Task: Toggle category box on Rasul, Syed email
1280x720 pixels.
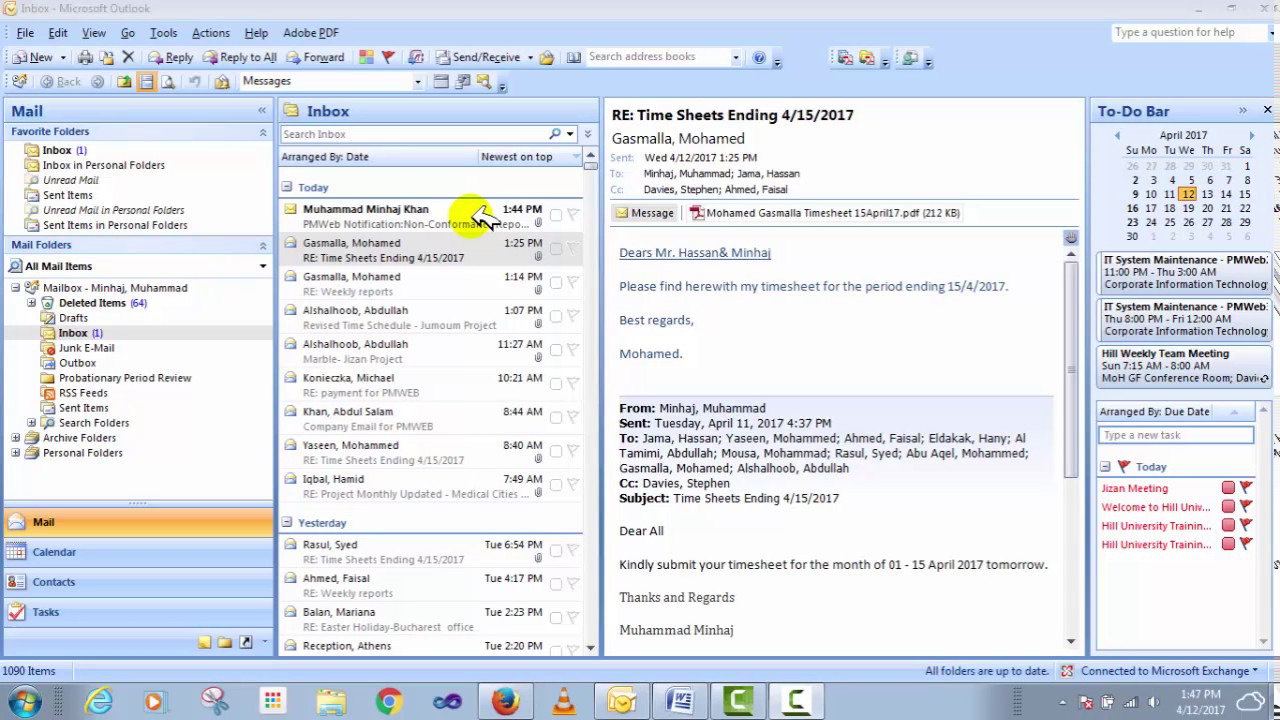Action: click(555, 551)
